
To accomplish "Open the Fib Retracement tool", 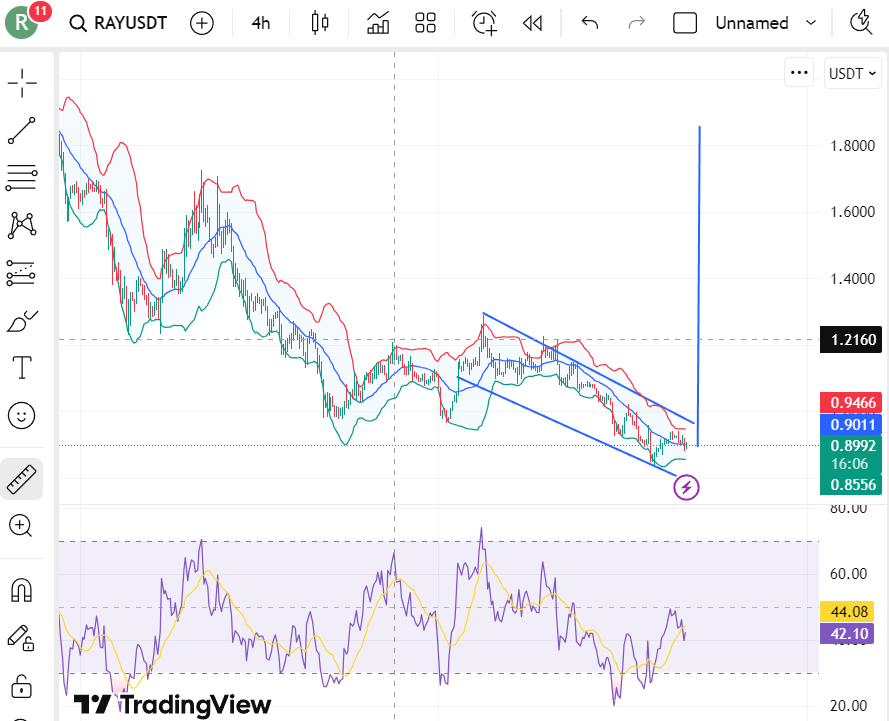I will [x=22, y=178].
